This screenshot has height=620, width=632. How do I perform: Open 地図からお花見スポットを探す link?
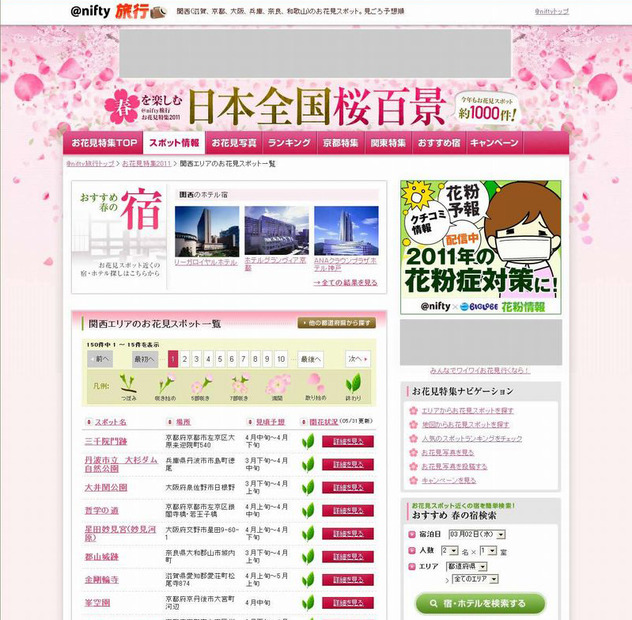point(466,424)
